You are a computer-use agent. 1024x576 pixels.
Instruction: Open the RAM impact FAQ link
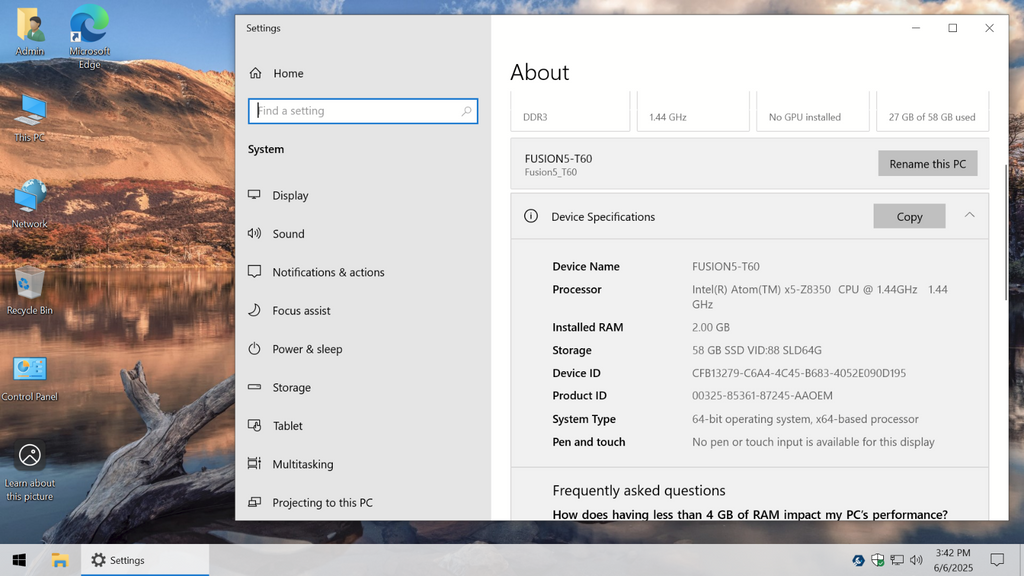[750, 515]
